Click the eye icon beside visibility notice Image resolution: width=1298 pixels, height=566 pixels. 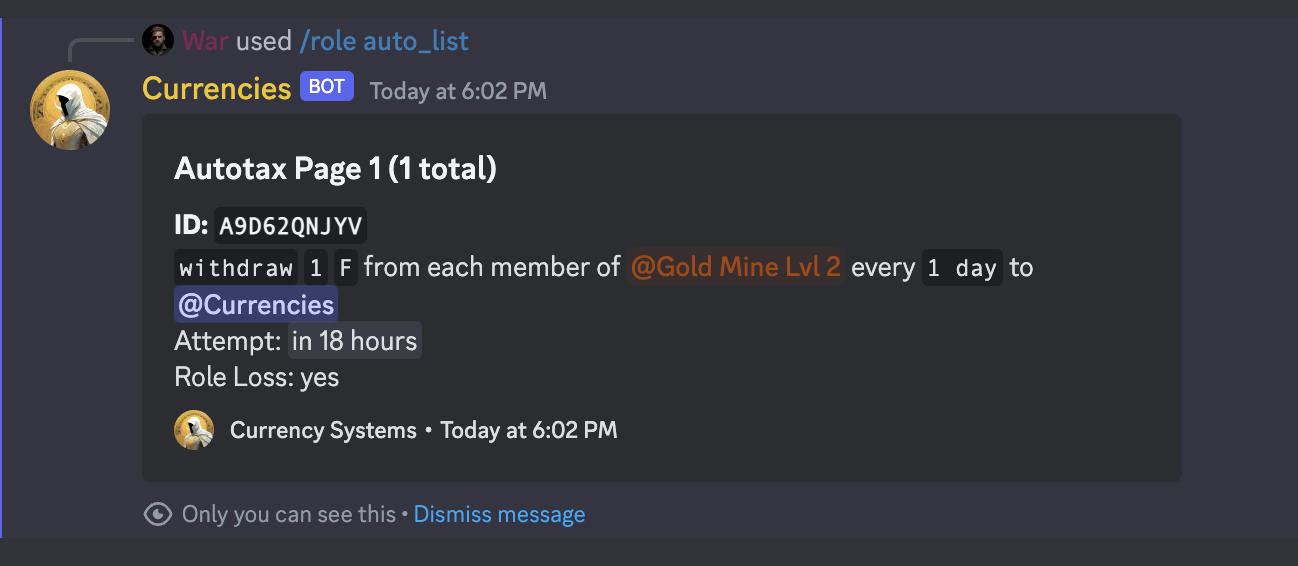tap(158, 515)
